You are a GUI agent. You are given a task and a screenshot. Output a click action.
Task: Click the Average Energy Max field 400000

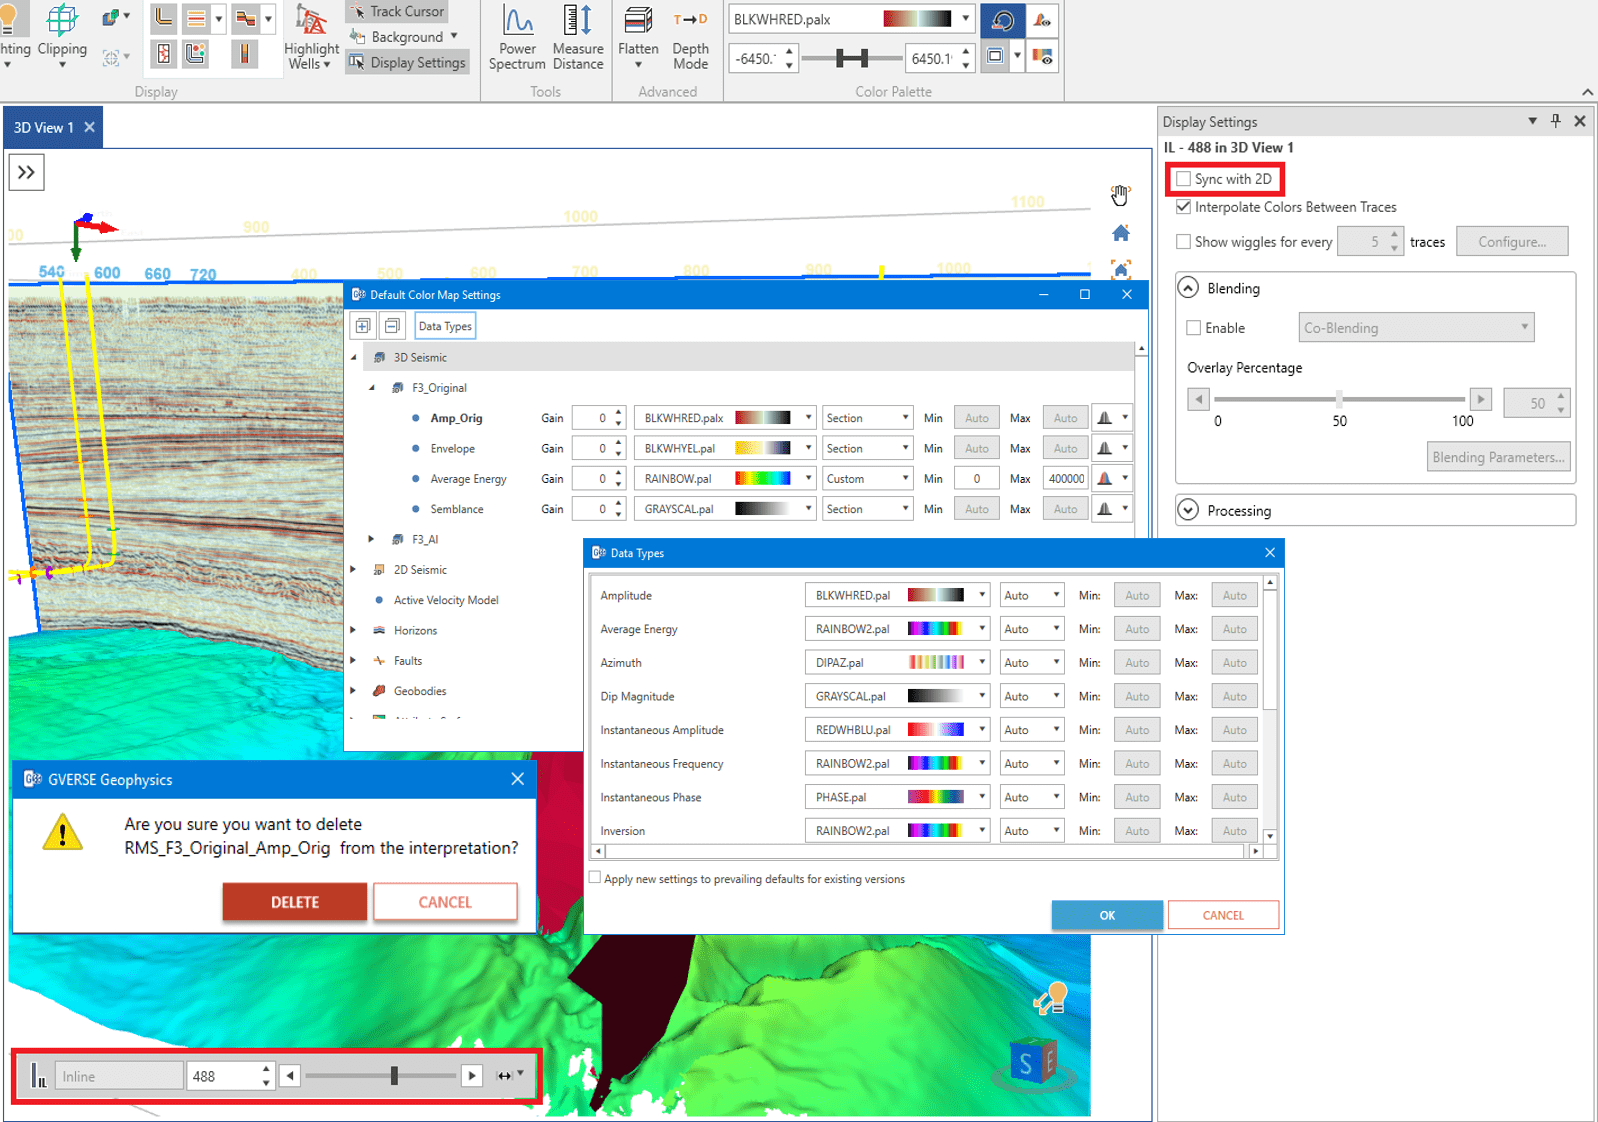click(x=1066, y=479)
